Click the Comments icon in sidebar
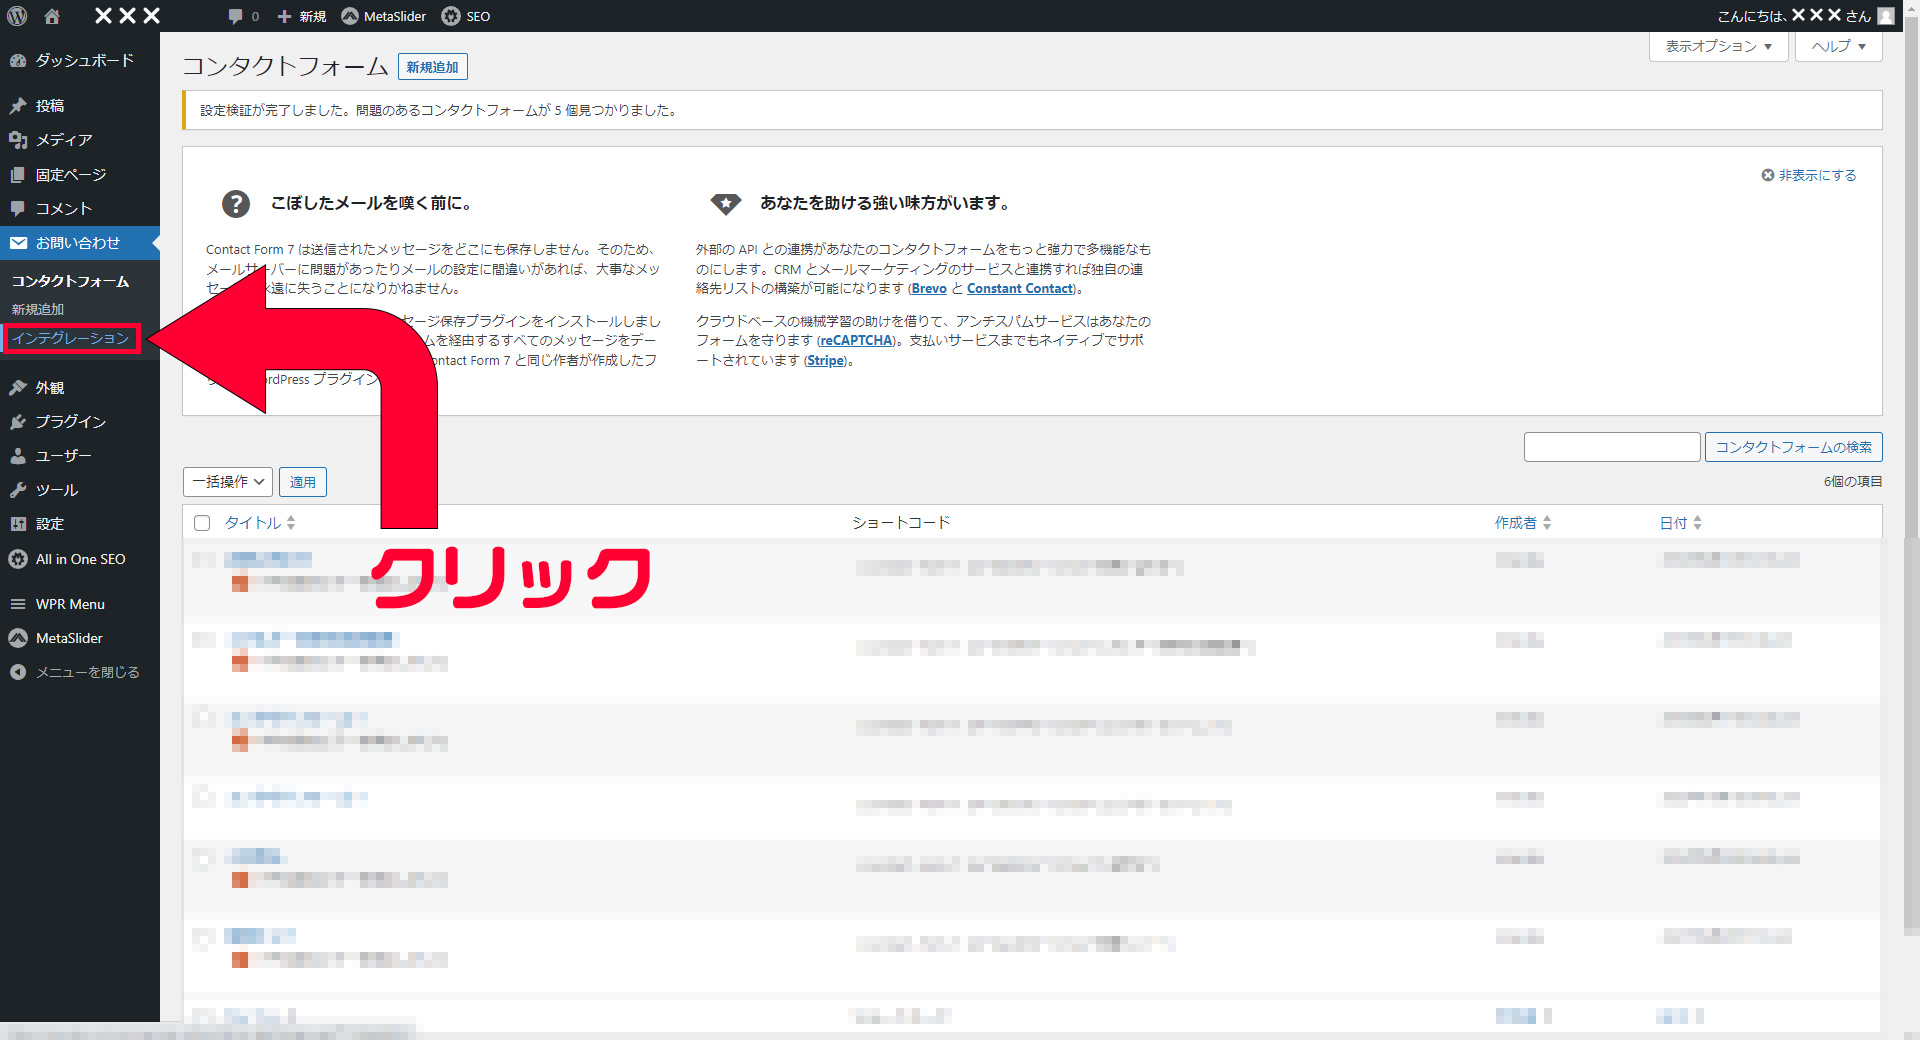Viewport: 1920px width, 1040px height. (x=18, y=209)
